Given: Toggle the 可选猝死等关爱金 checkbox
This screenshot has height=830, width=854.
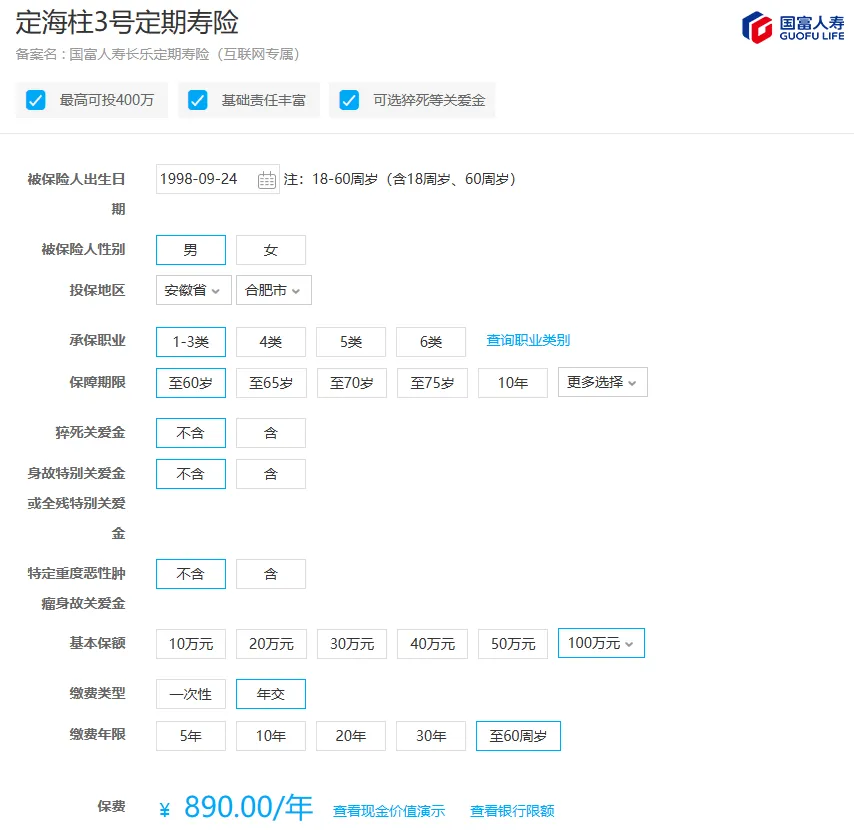Looking at the screenshot, I should pyautogui.click(x=349, y=100).
